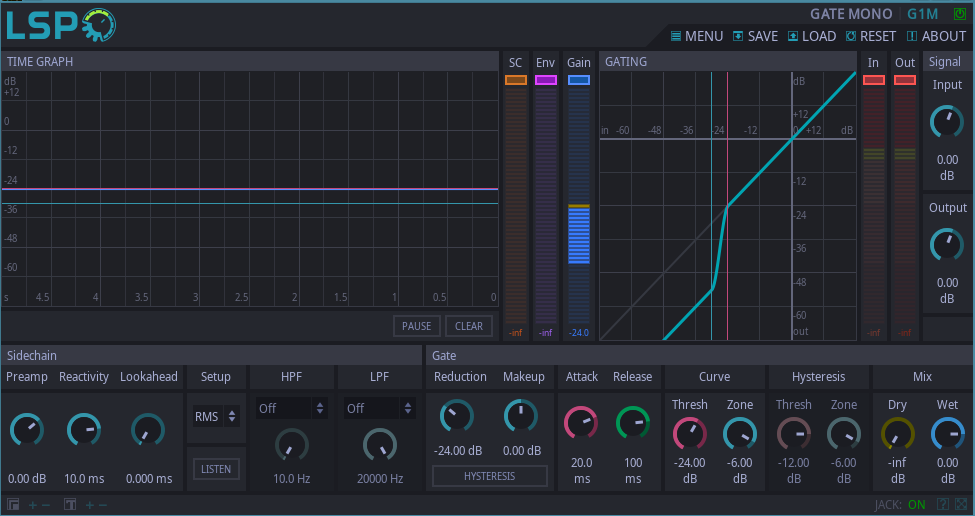Toggle Out meter red visibility button
Screen dimensions: 975x516
[x=905, y=80]
